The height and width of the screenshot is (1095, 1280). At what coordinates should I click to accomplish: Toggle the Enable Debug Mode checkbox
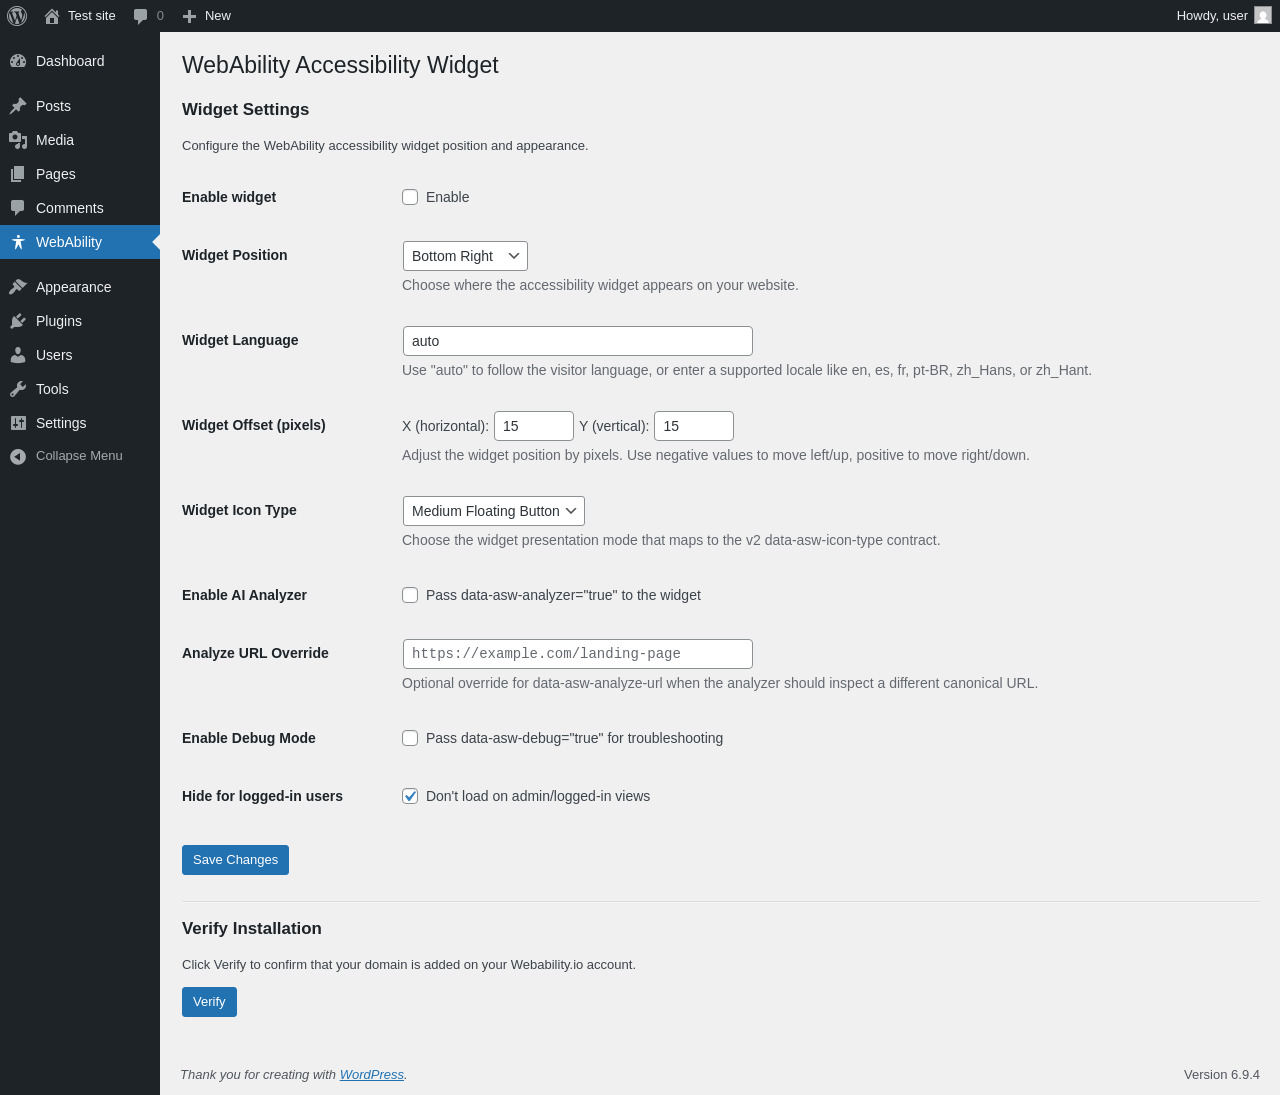tap(410, 738)
